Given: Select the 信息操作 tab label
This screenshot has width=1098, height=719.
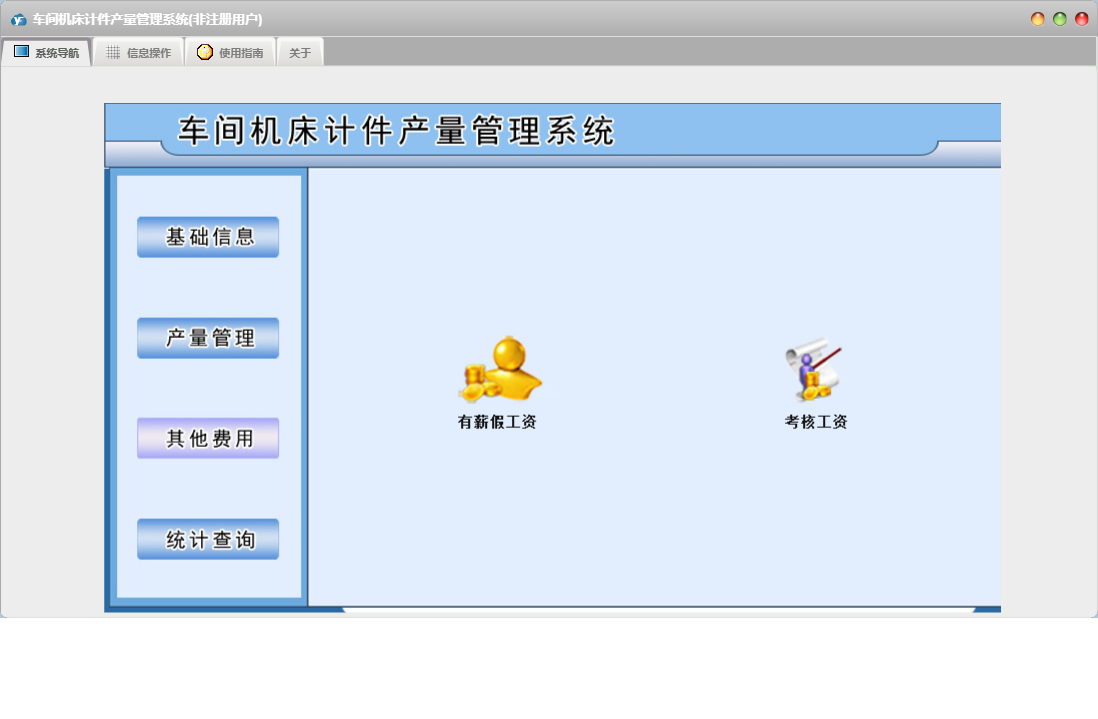Looking at the screenshot, I should pyautogui.click(x=149, y=53).
